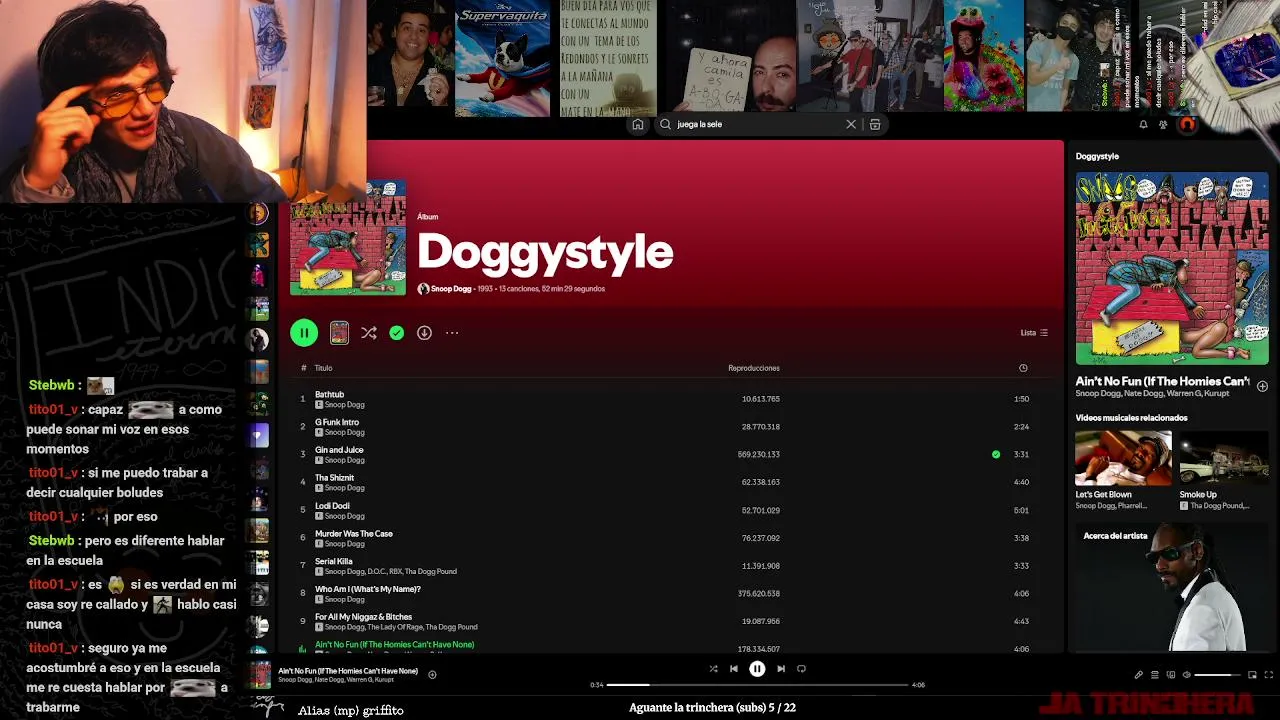Open the Acerca del artista card
1280x720 pixels.
[x=1172, y=587]
